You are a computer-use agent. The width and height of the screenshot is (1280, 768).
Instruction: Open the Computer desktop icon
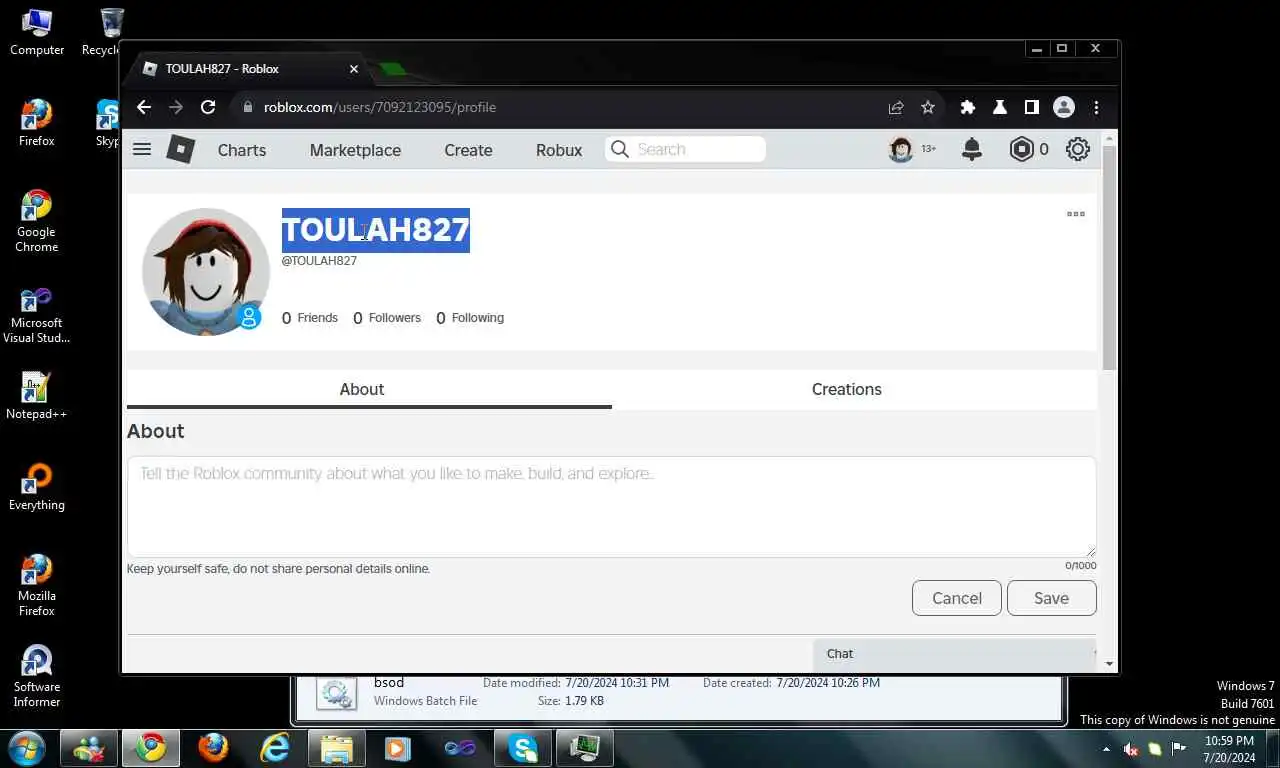pyautogui.click(x=37, y=33)
